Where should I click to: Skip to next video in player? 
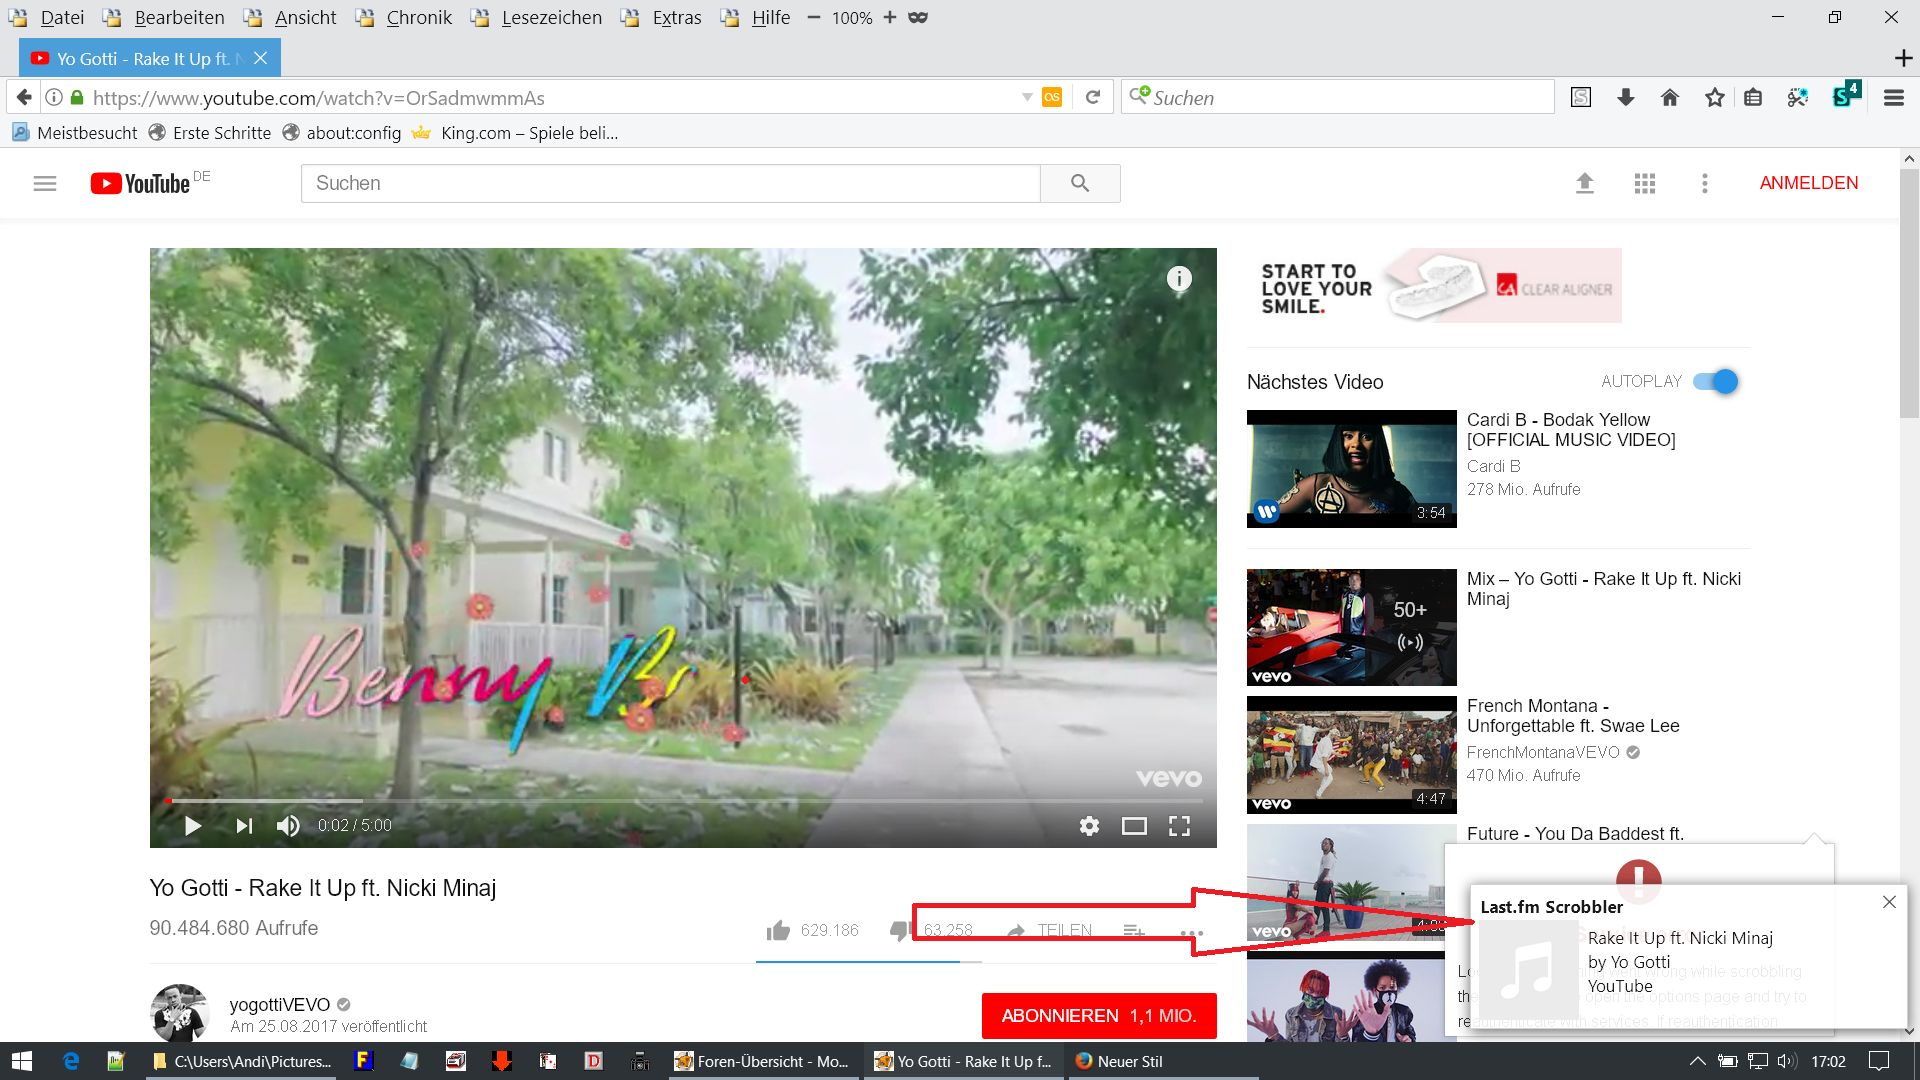243,826
